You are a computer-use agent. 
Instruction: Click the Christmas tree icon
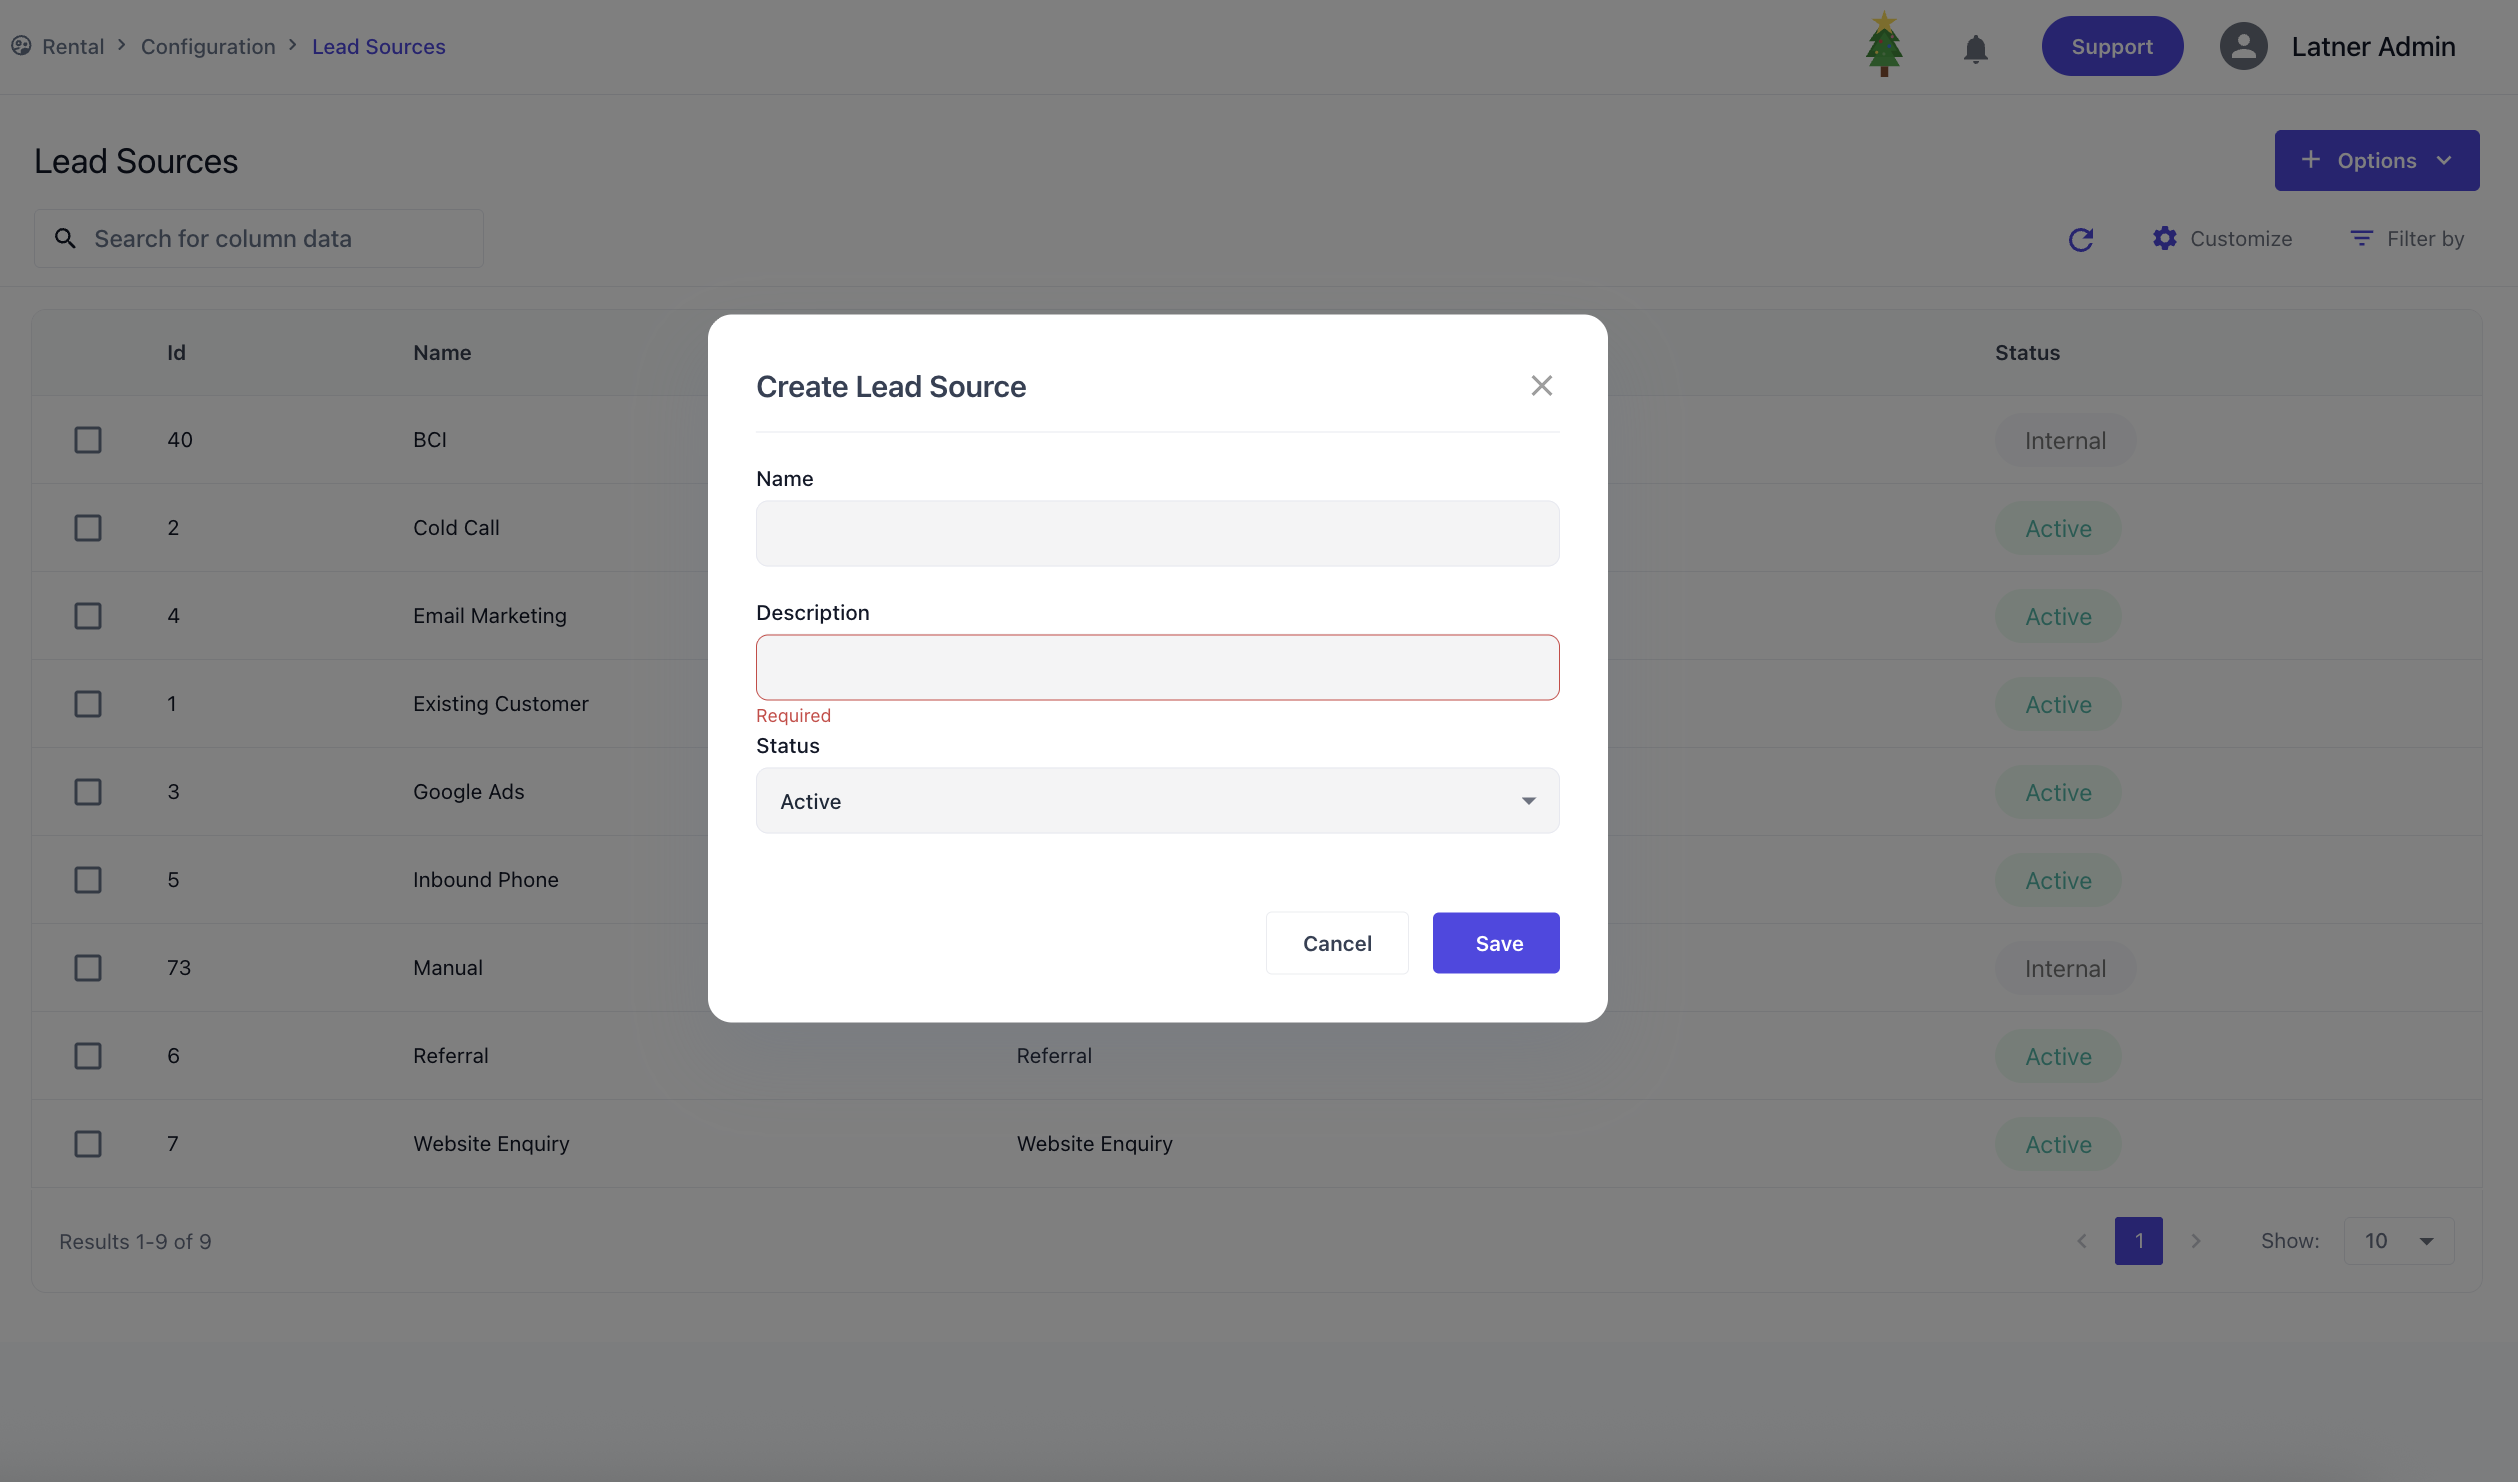1884,46
